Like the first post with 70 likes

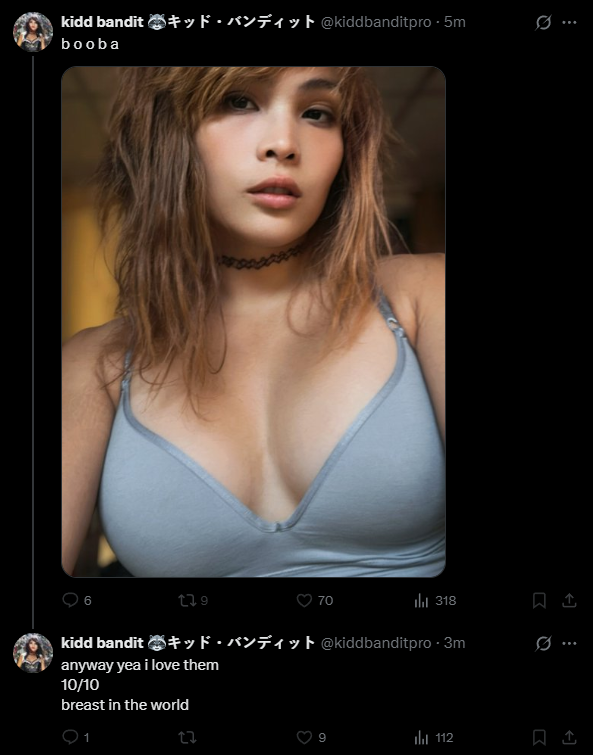coord(304,600)
